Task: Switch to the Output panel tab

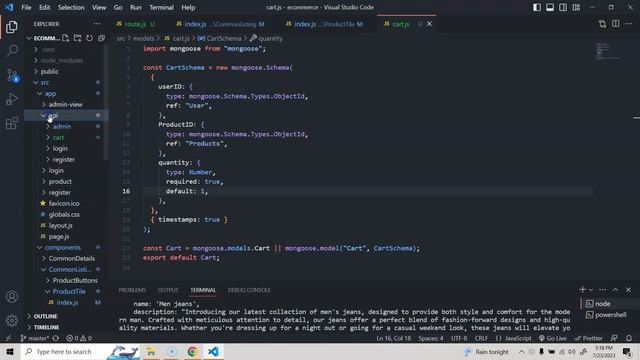Action: coord(168,290)
